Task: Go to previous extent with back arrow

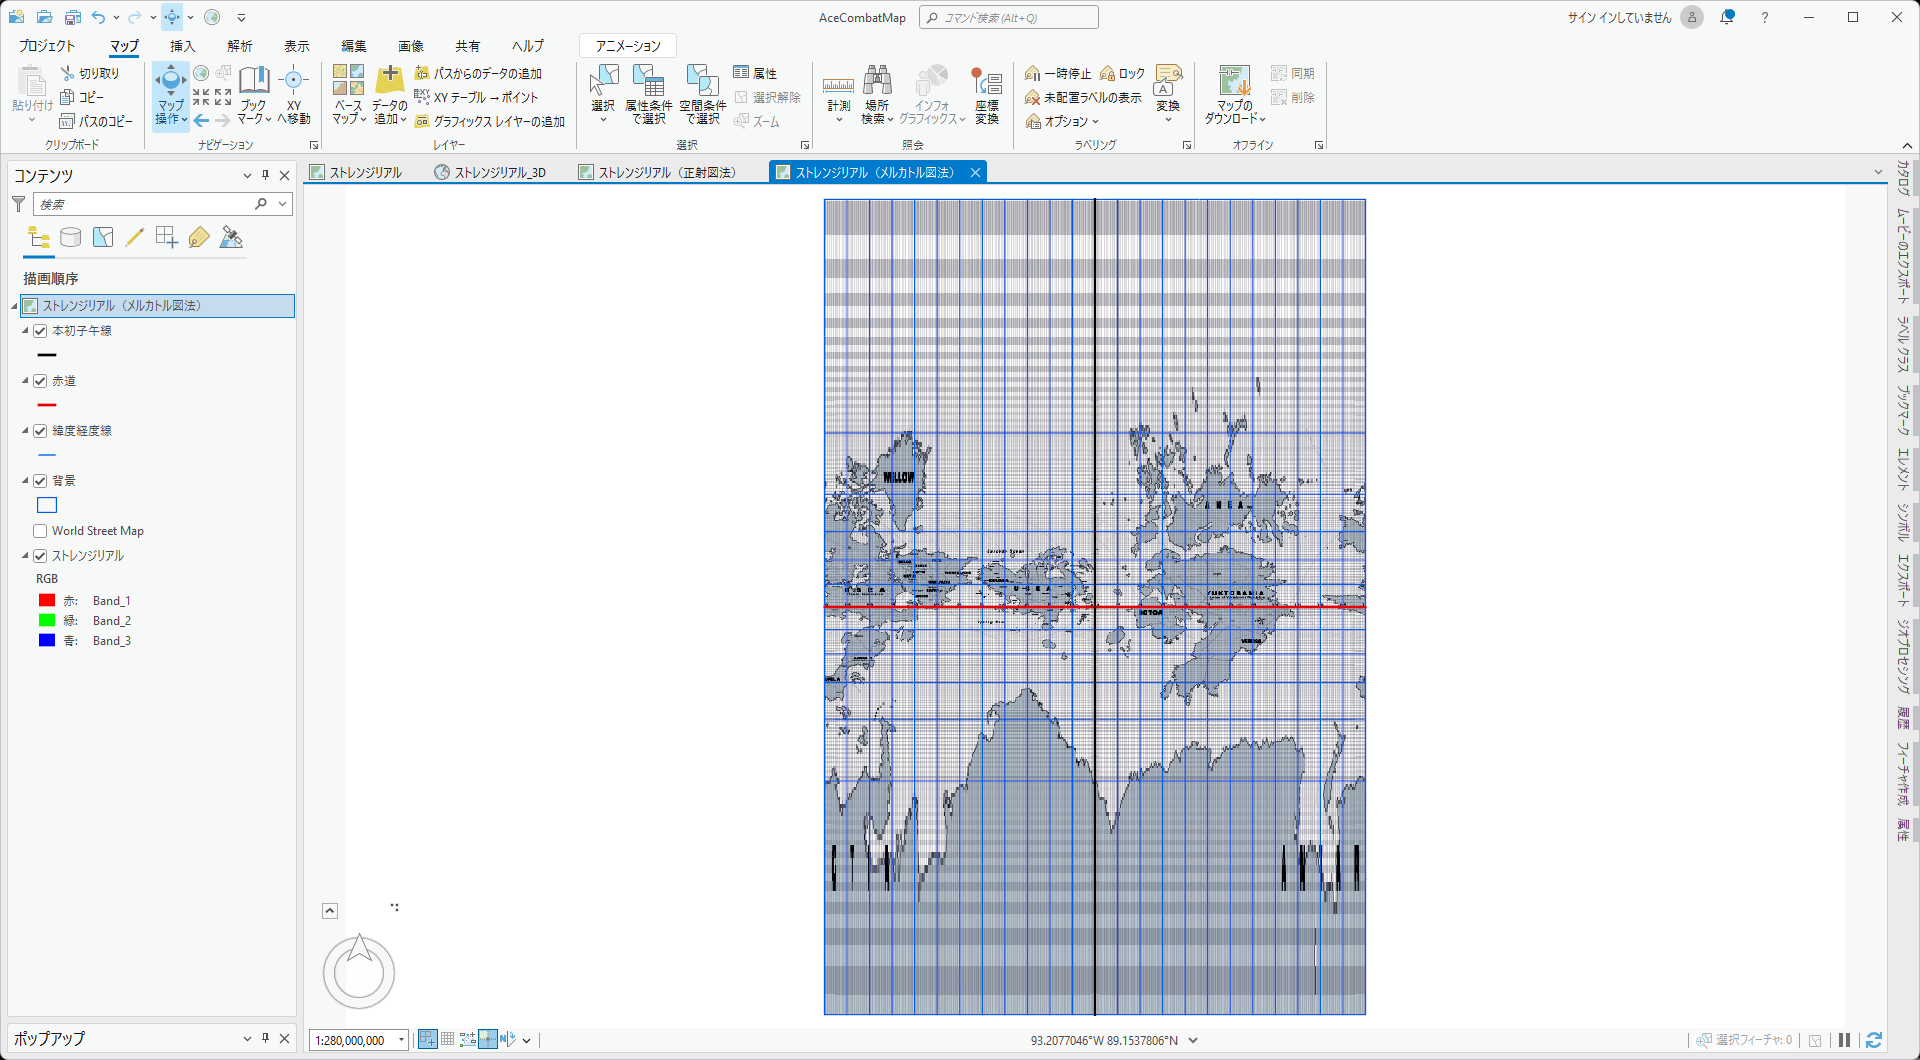Action: point(201,121)
